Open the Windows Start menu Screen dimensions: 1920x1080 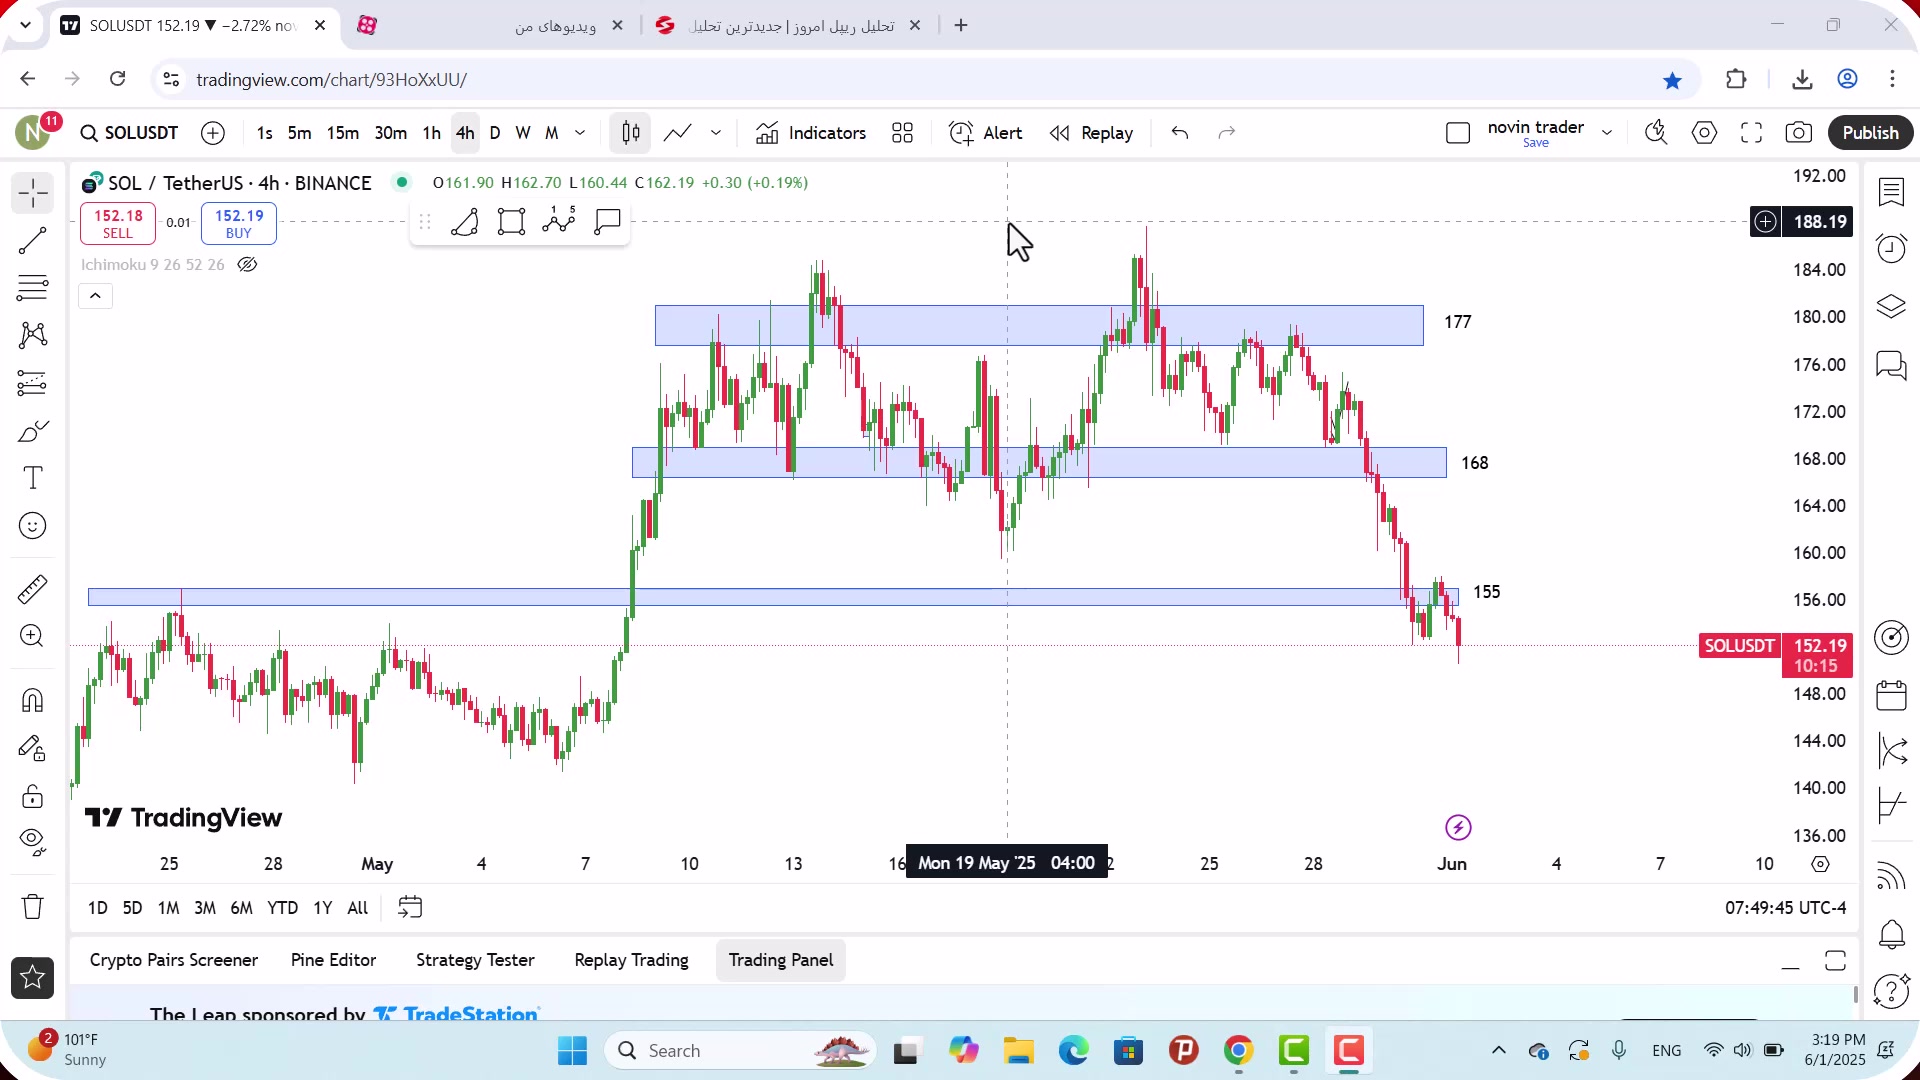pyautogui.click(x=573, y=1051)
